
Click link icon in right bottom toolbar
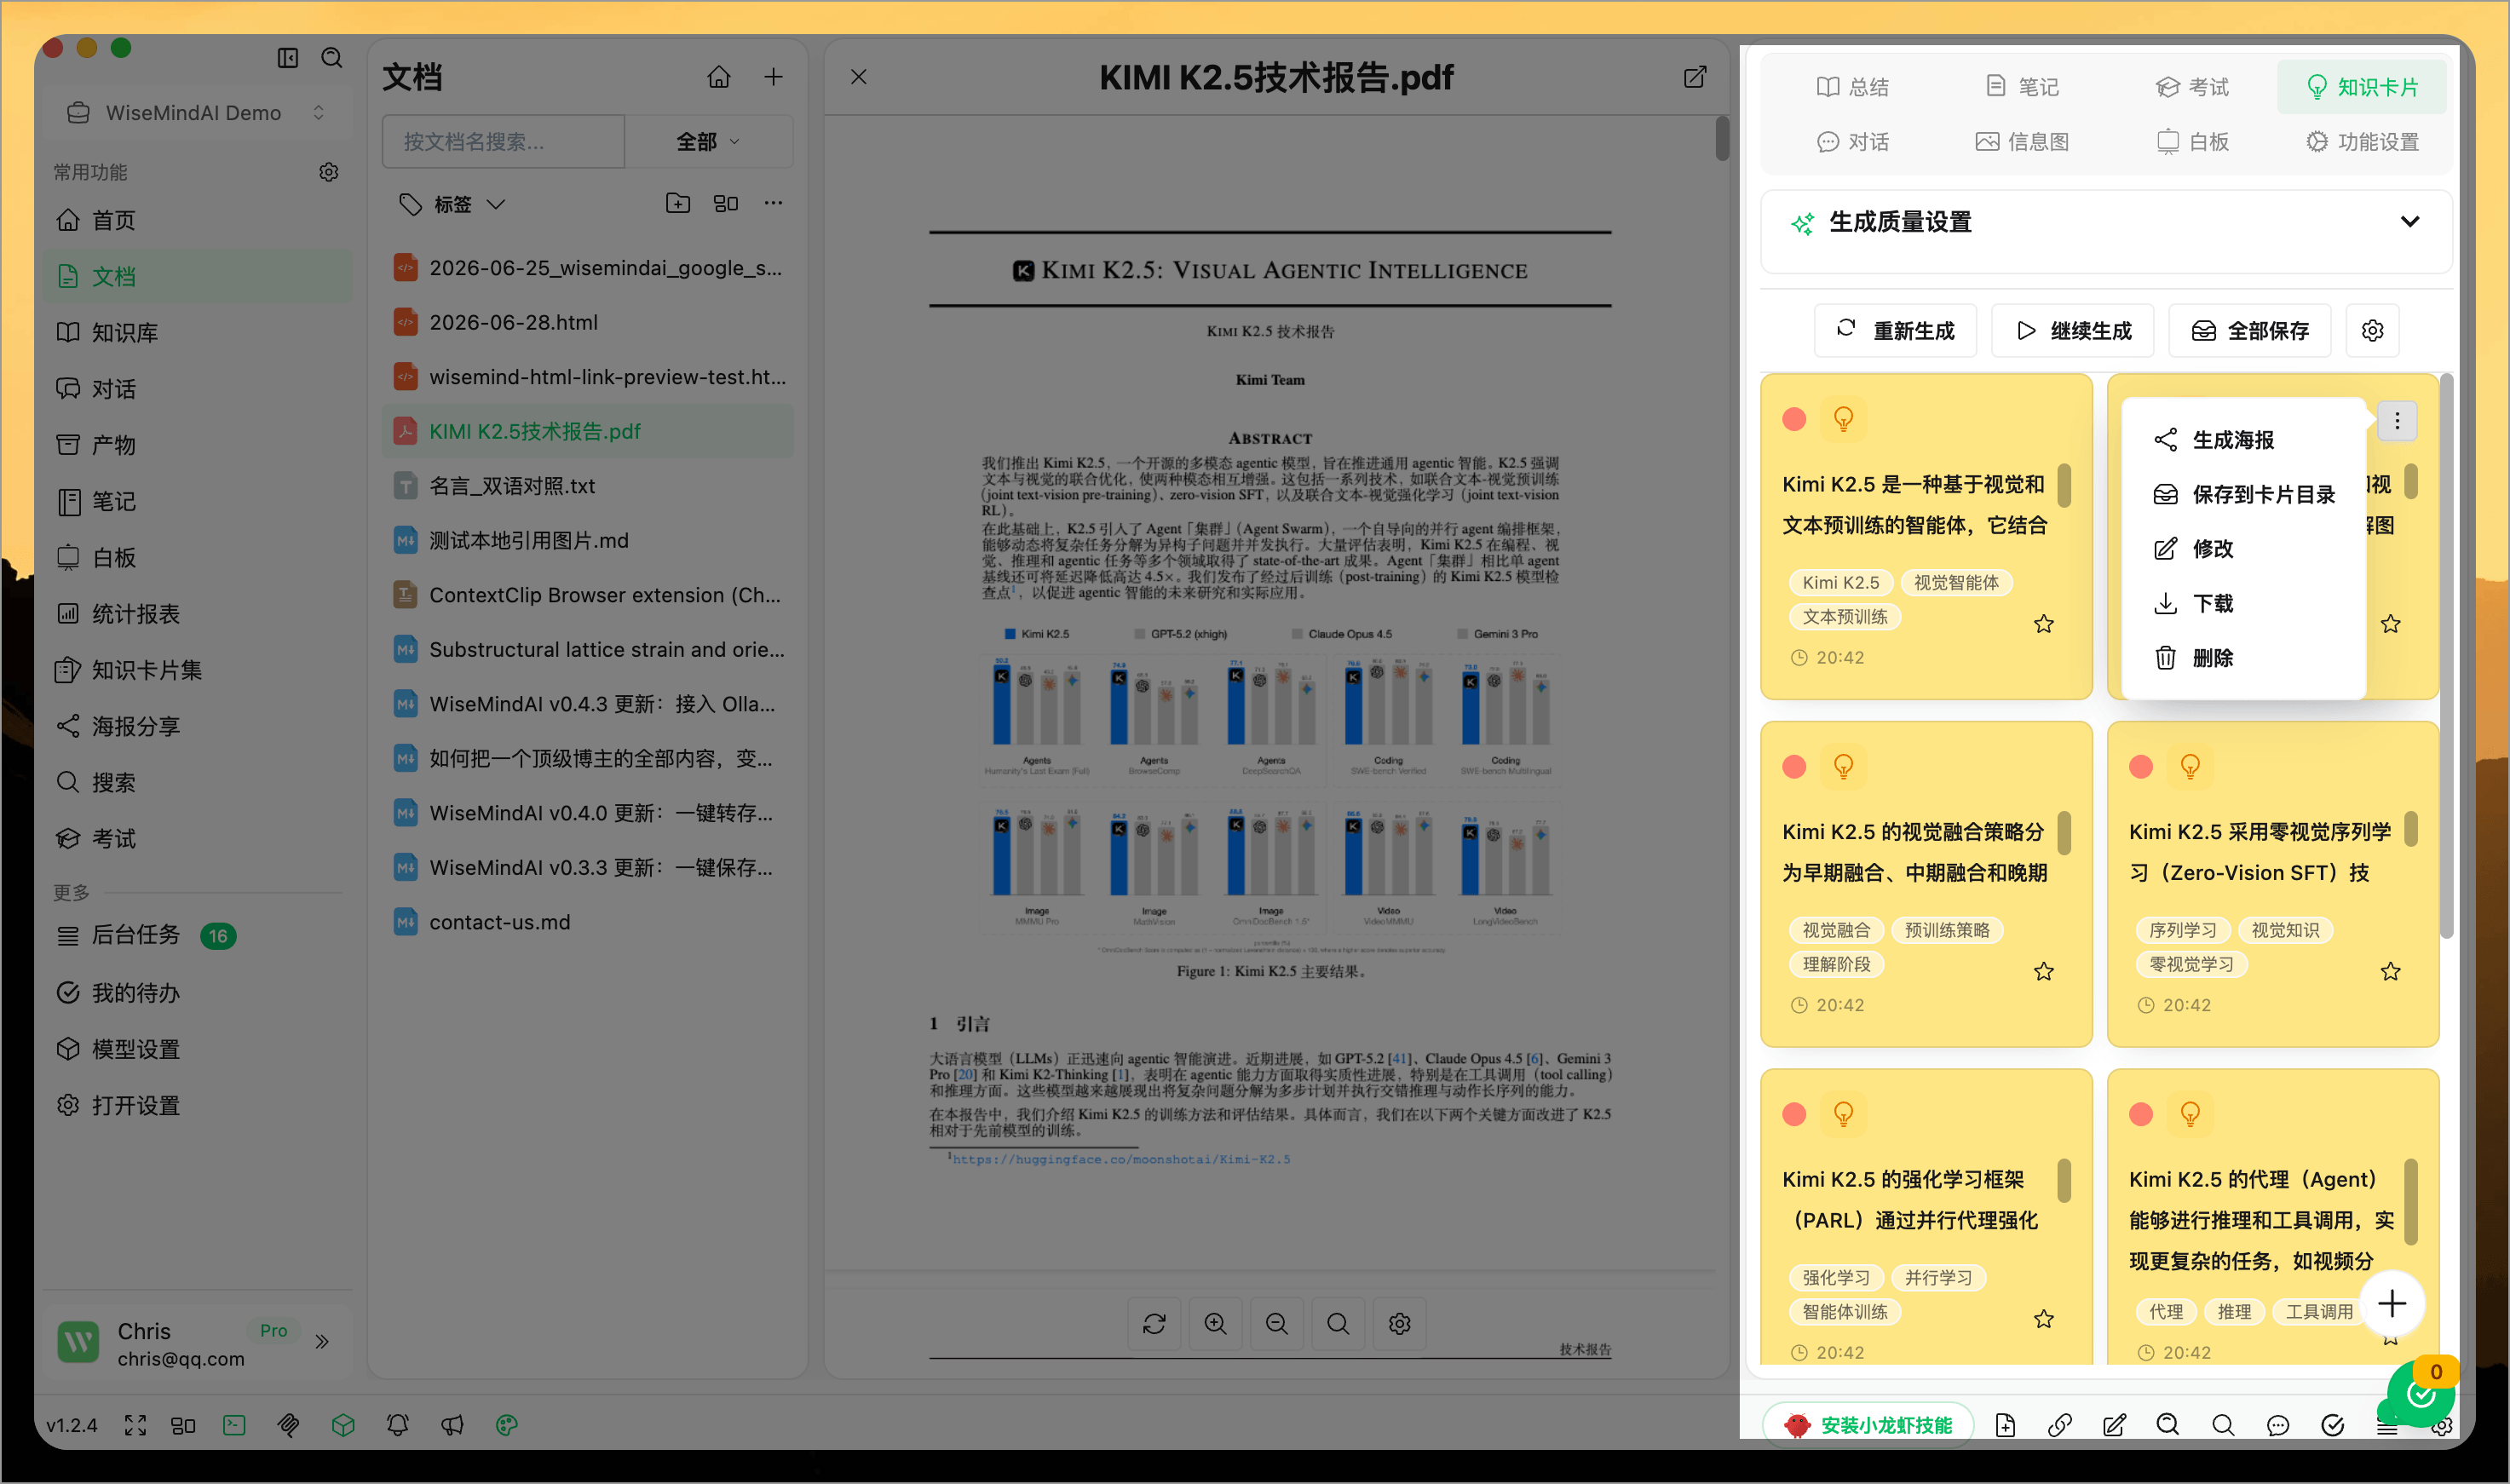pos(2060,1425)
